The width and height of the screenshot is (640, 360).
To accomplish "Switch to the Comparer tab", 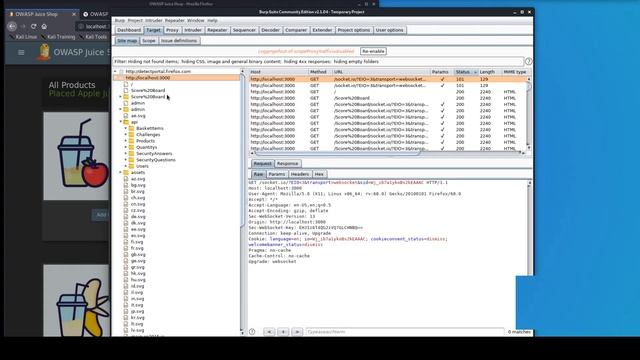I will coord(296,30).
